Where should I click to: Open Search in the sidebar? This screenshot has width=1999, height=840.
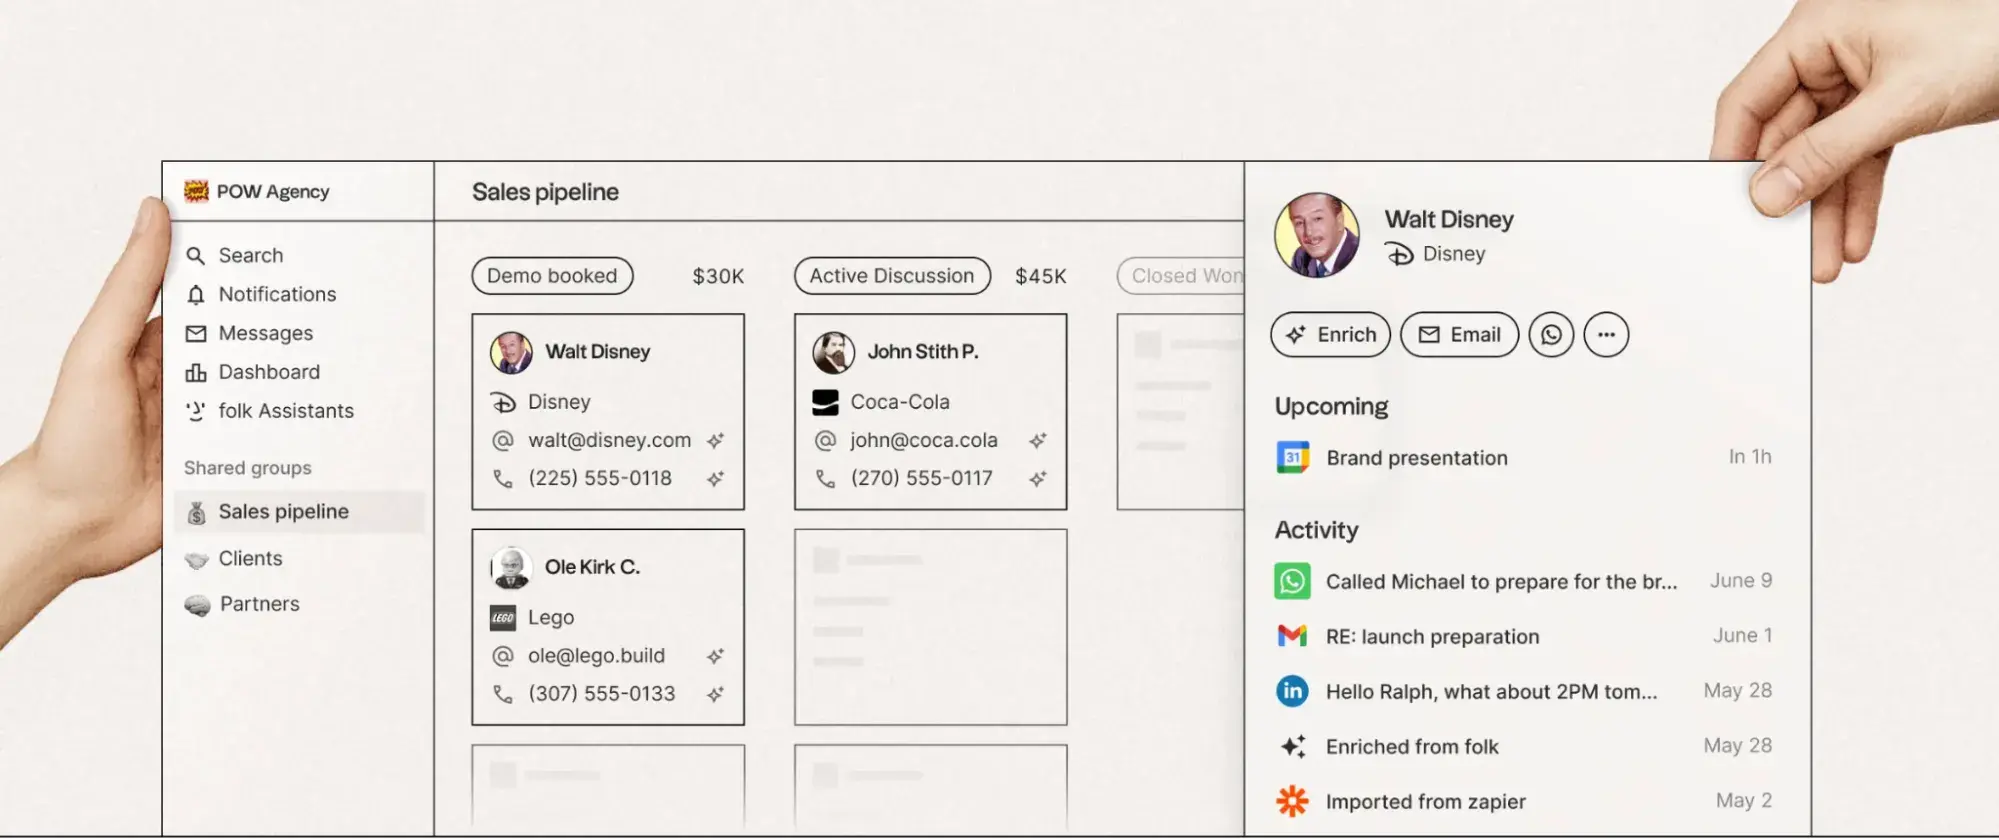(235, 255)
